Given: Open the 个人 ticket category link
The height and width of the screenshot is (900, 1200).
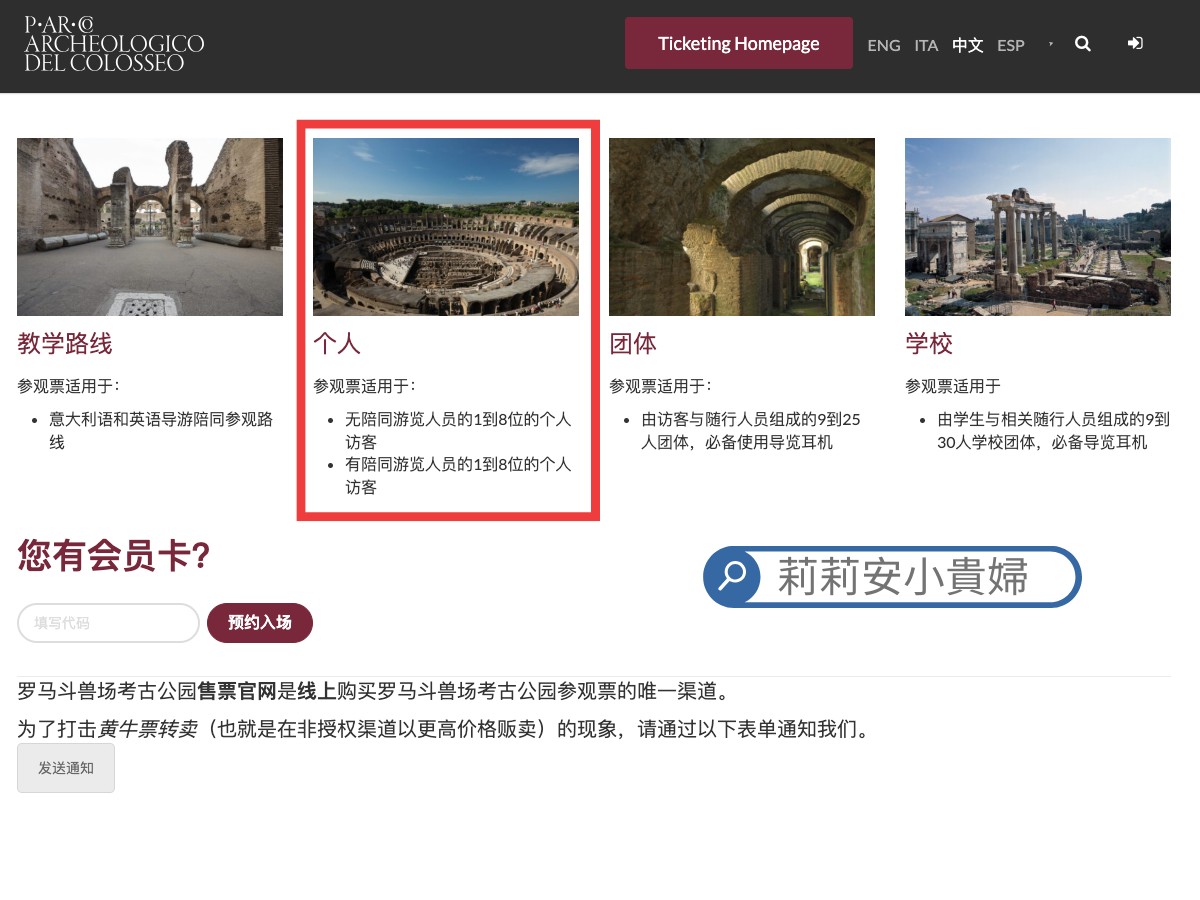Looking at the screenshot, I should tap(337, 343).
